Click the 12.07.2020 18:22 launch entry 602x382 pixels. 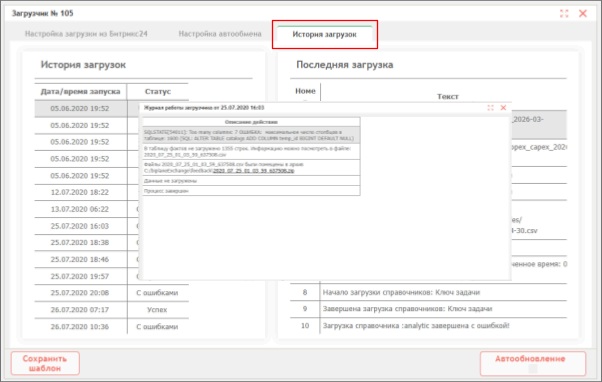[81, 192]
